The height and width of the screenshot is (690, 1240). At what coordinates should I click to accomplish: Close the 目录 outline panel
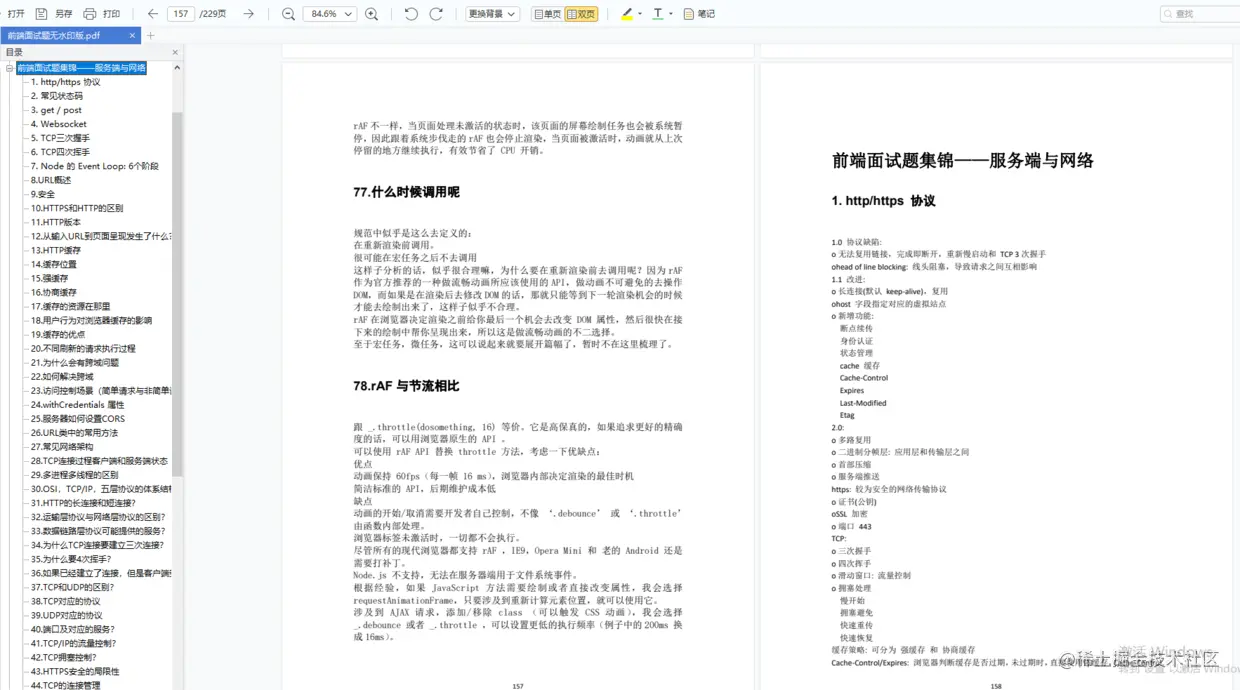tap(175, 52)
